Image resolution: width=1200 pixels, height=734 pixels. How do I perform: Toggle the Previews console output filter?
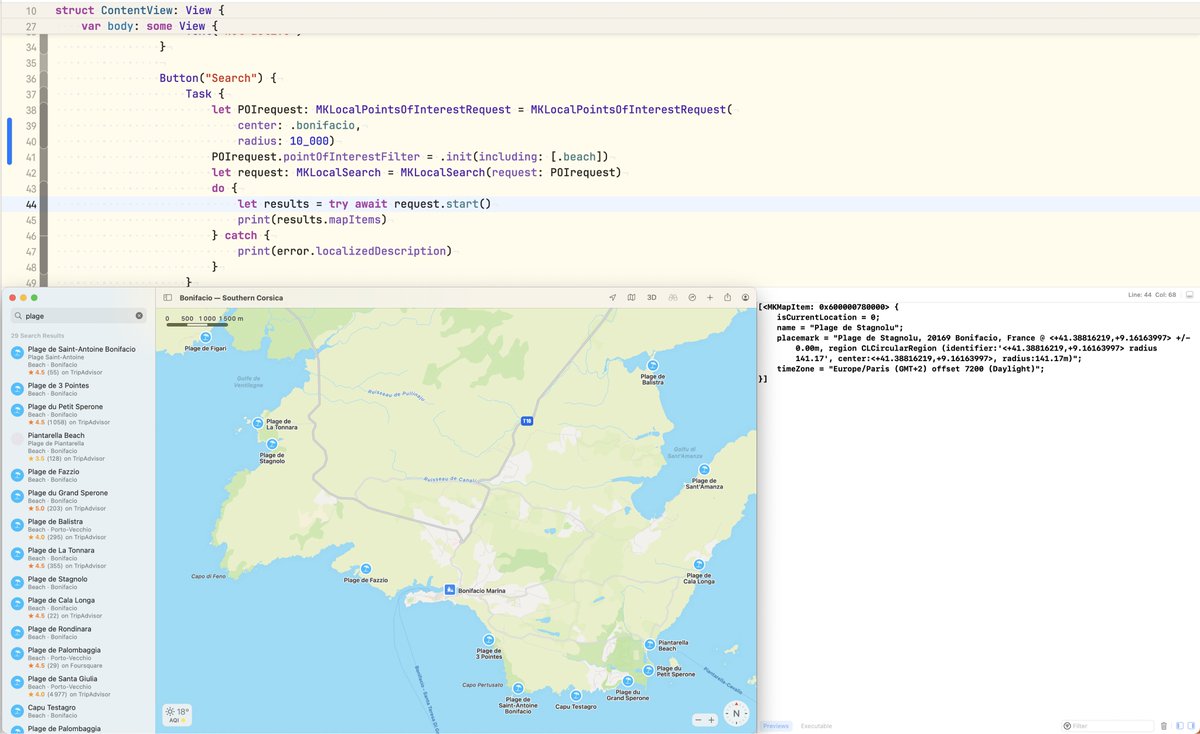pos(776,726)
